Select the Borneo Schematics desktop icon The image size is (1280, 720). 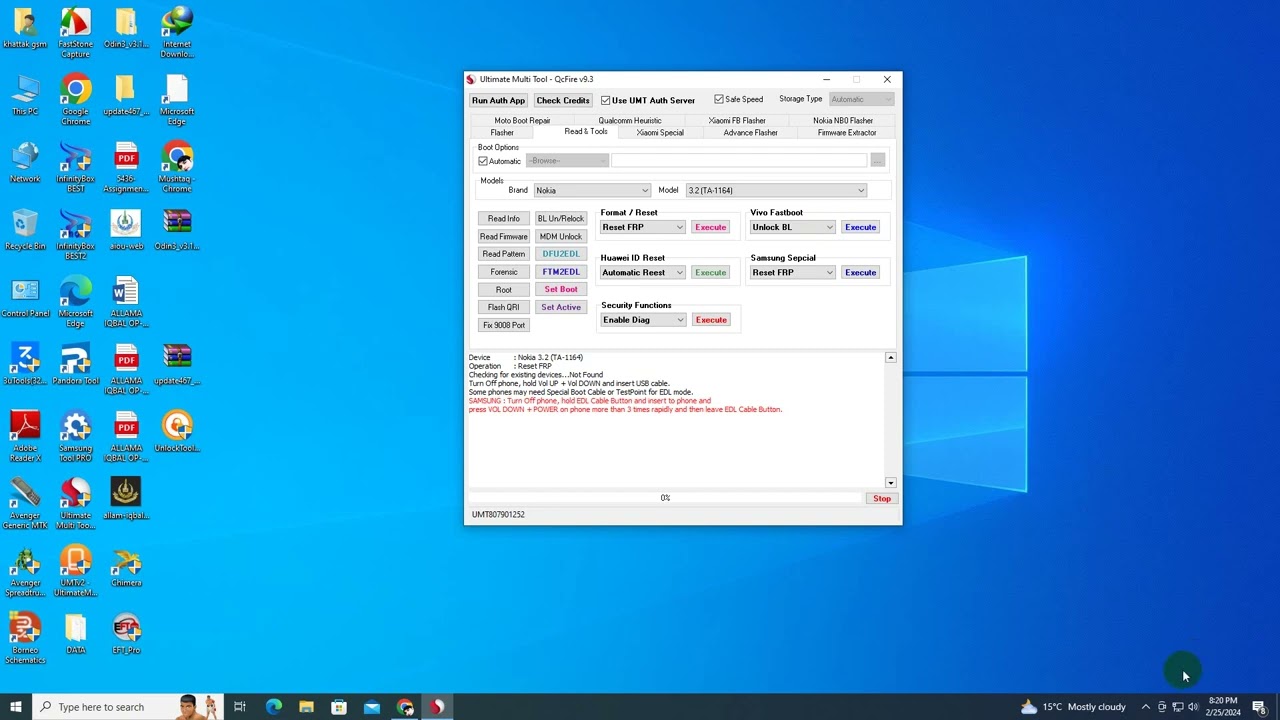point(25,638)
